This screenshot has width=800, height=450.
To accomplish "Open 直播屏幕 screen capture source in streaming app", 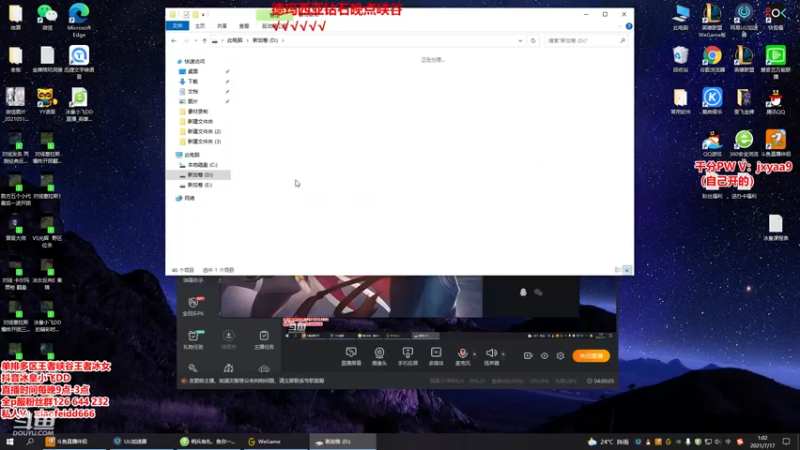I will point(351,356).
